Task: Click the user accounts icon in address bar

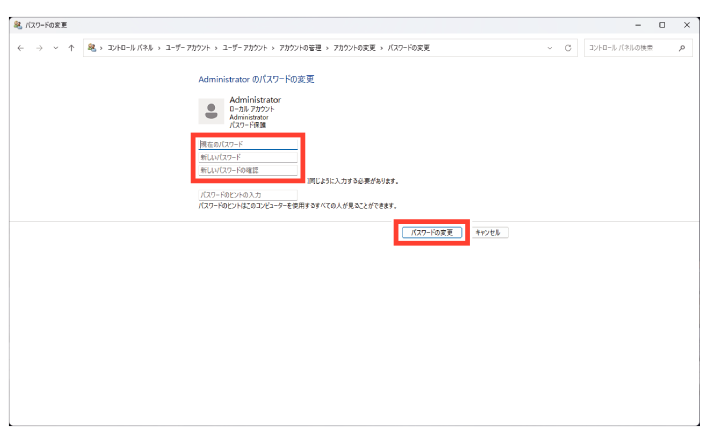Action: pos(92,47)
